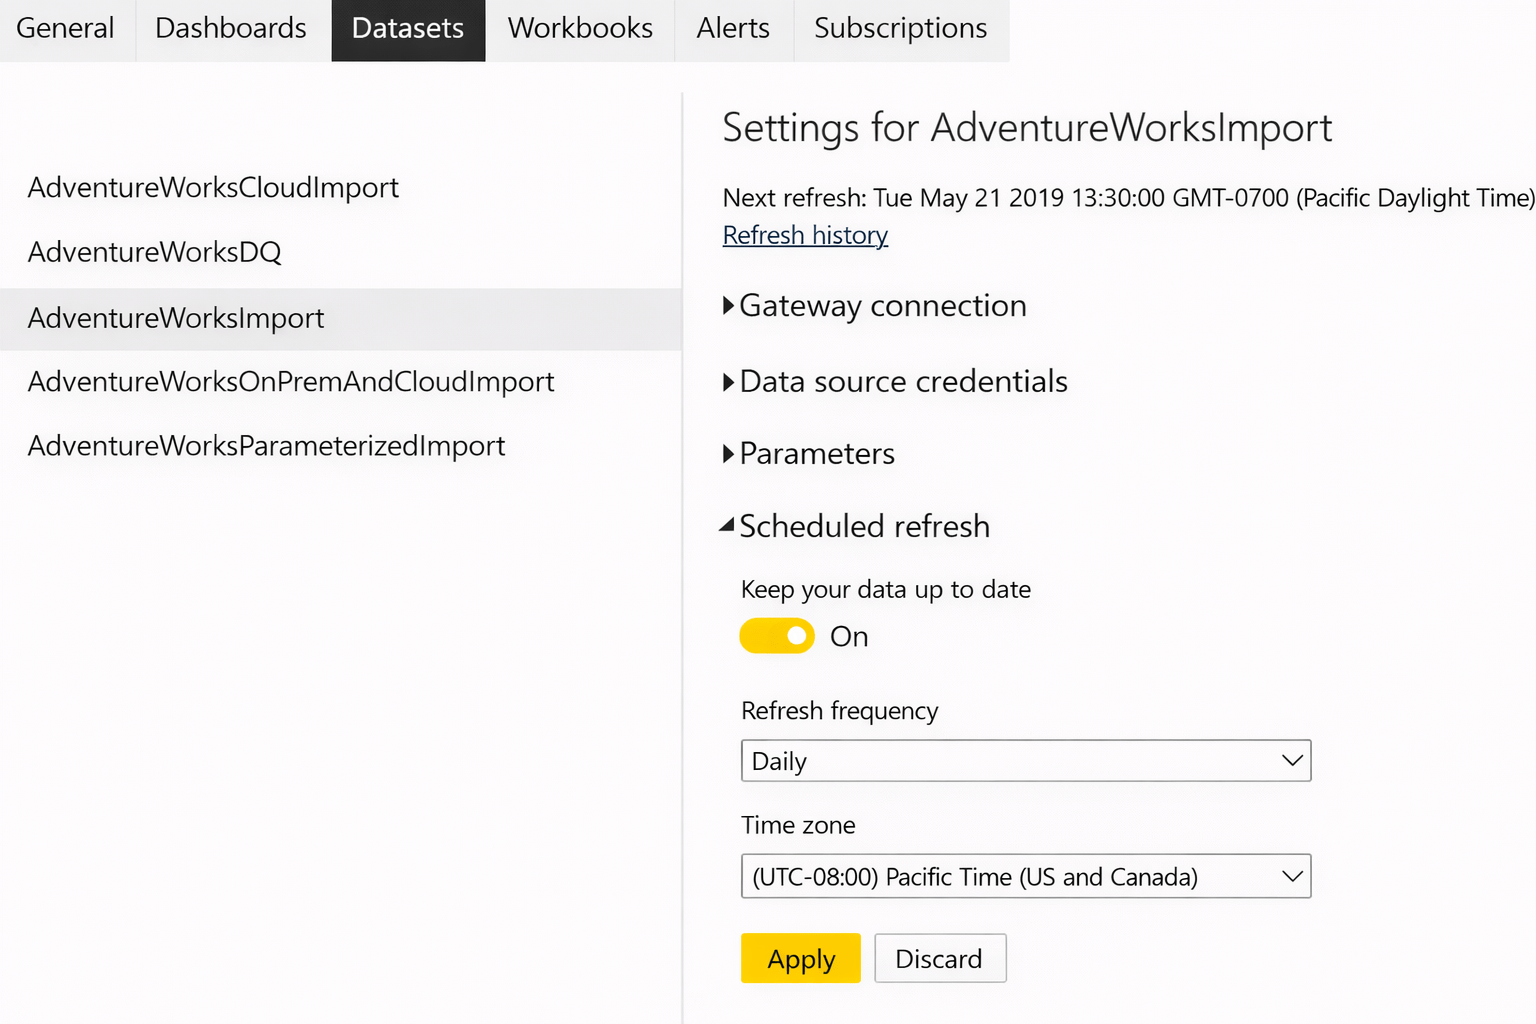This screenshot has width=1536, height=1024.
Task: Open the Refresh frequency dropdown set to Daily
Action: click(1026, 761)
